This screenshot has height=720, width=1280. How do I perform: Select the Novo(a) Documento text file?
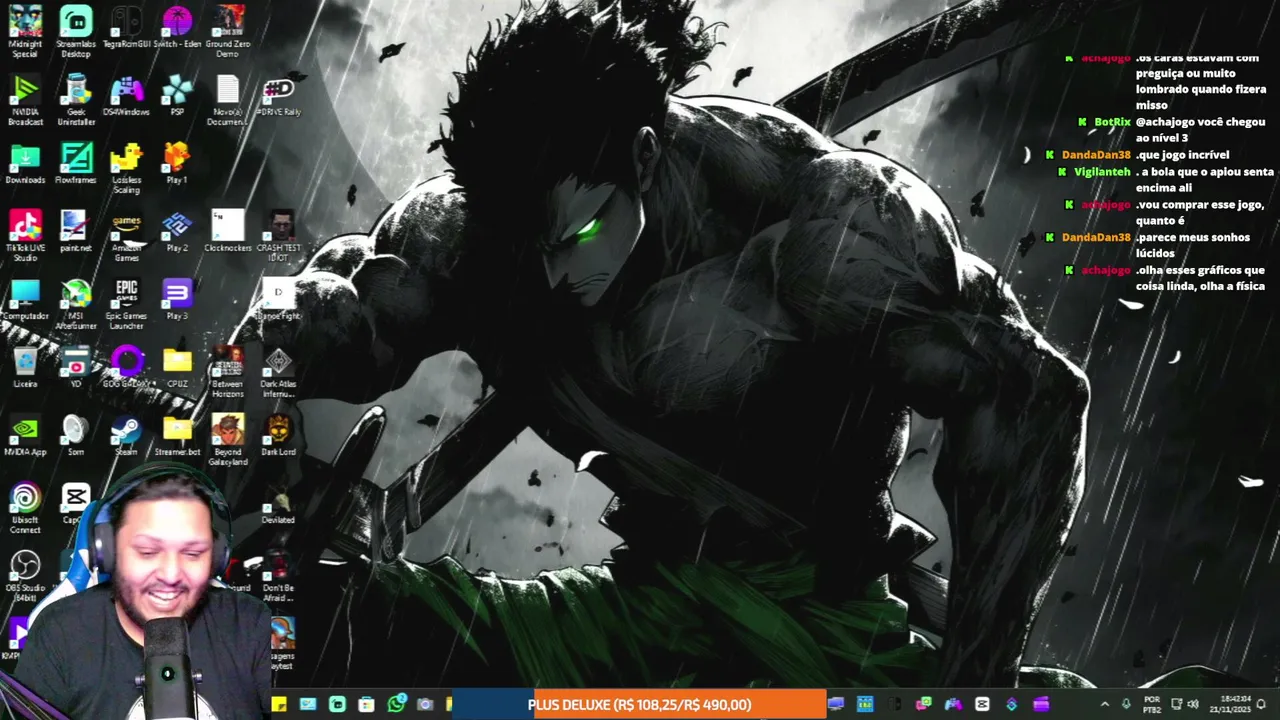tap(228, 99)
